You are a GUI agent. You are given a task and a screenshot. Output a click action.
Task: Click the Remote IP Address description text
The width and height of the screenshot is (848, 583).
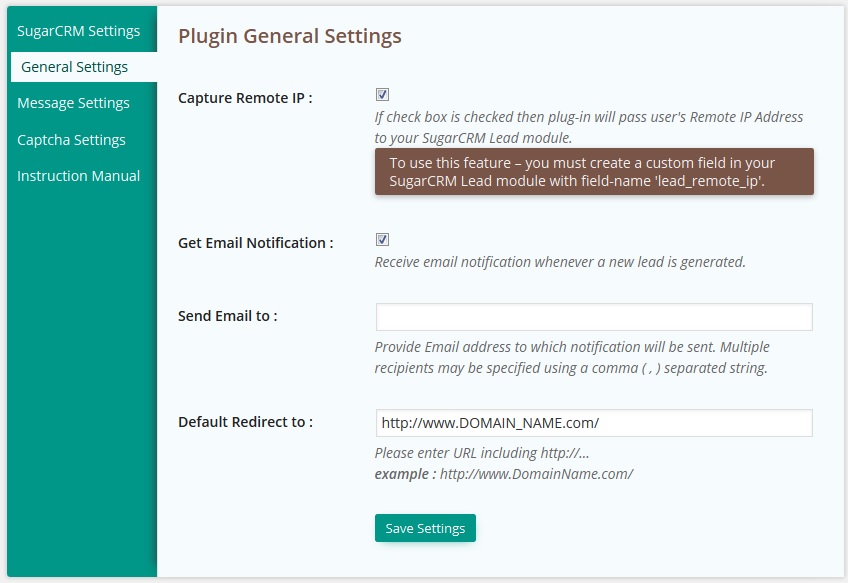click(588, 127)
